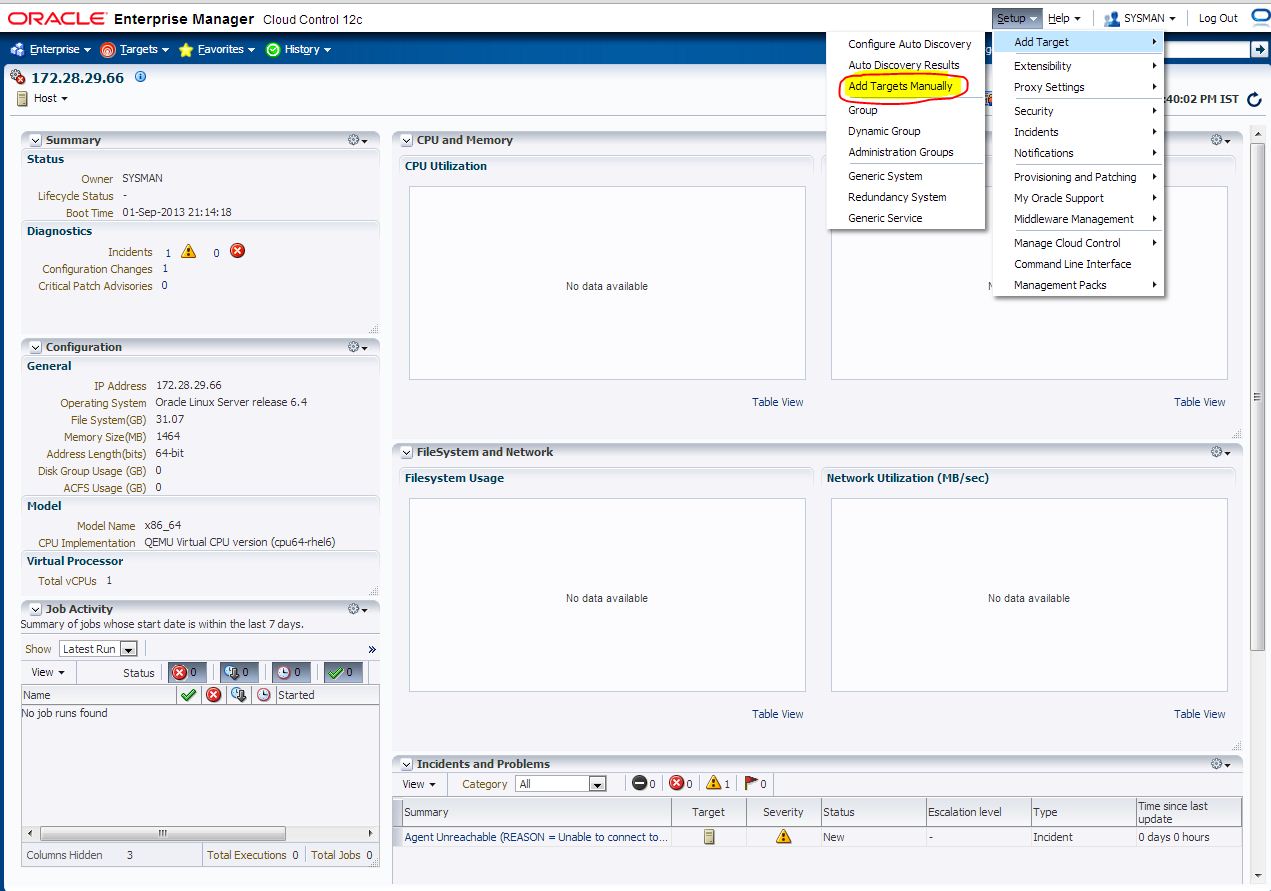Collapse the Configuration panel
The image size is (1271, 891).
click(x=36, y=347)
